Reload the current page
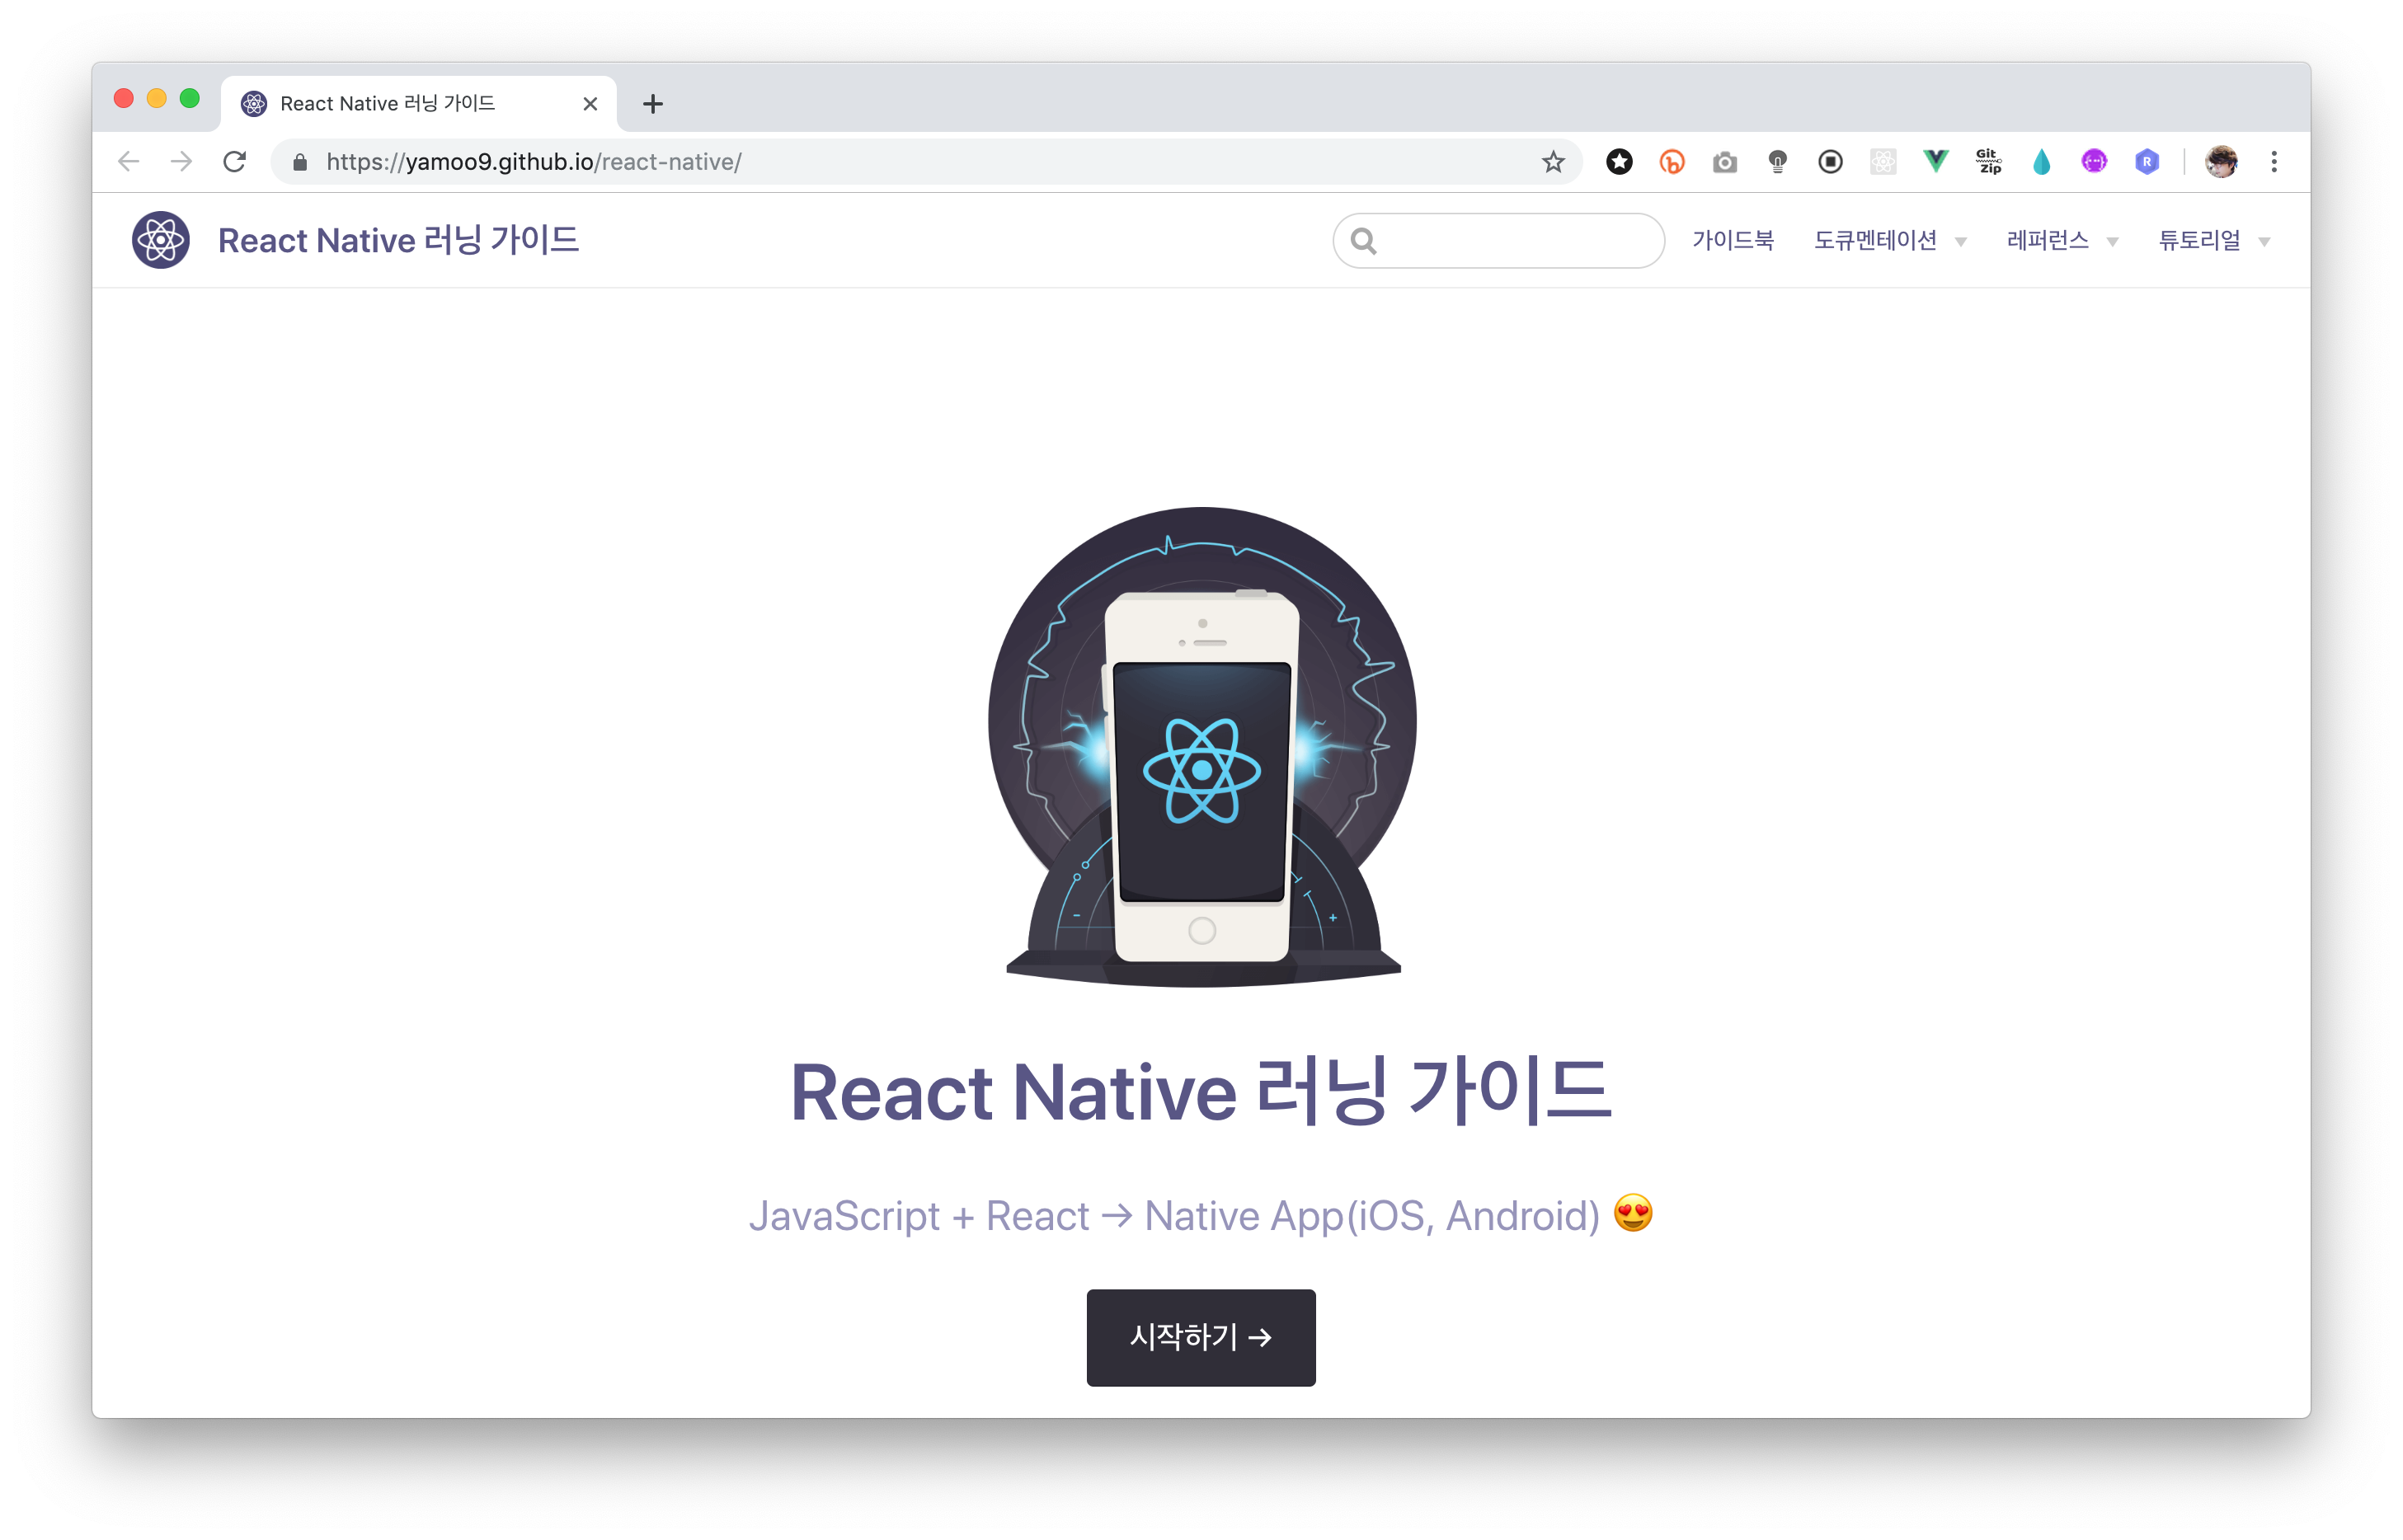2403x1540 pixels. tap(234, 161)
